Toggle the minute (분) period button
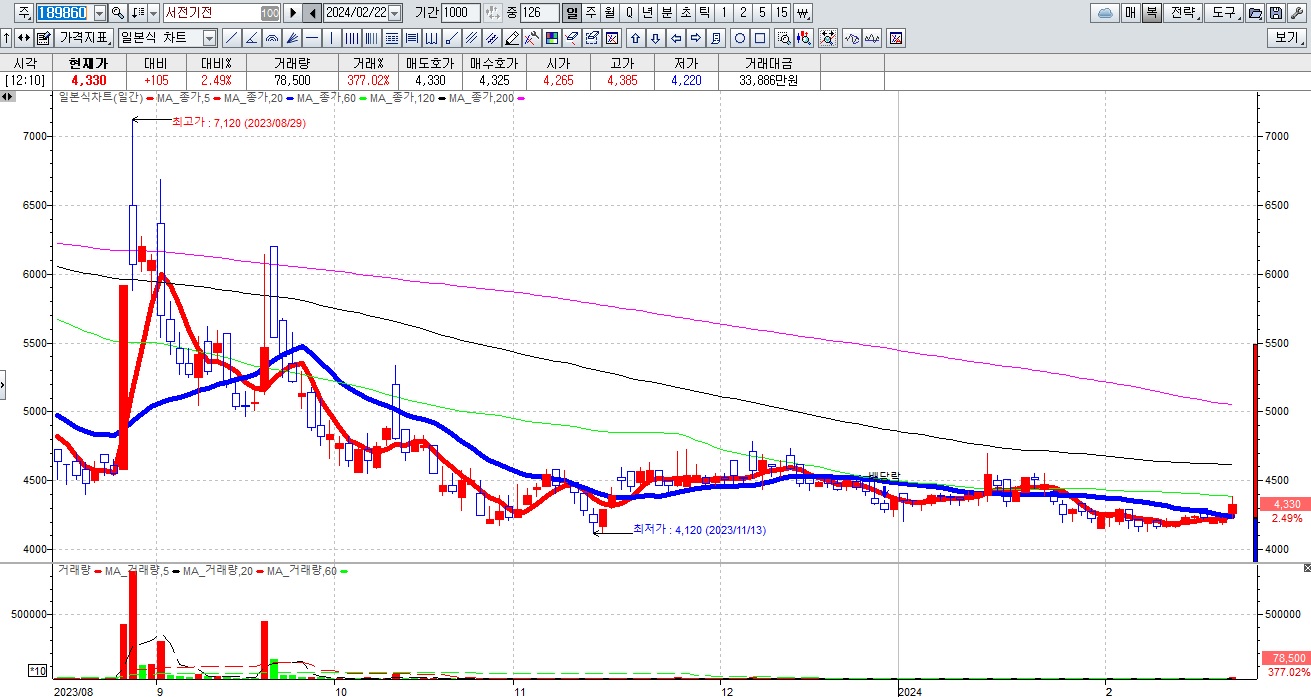 coord(666,13)
